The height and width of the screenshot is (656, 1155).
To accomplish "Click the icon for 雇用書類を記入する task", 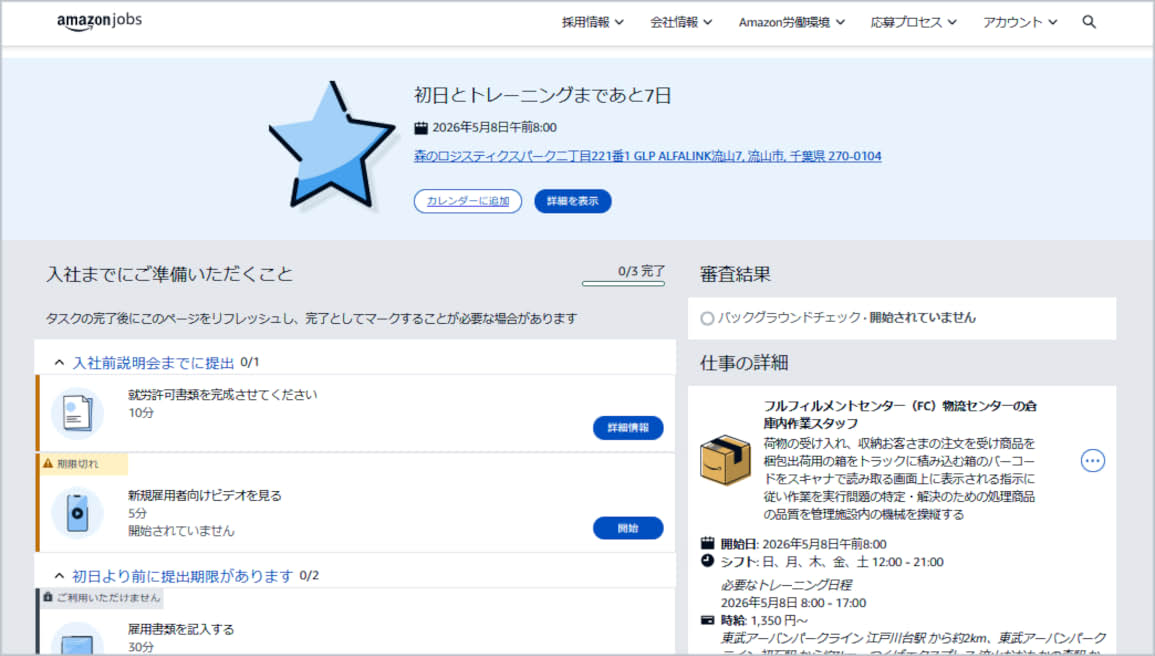I will point(77,639).
